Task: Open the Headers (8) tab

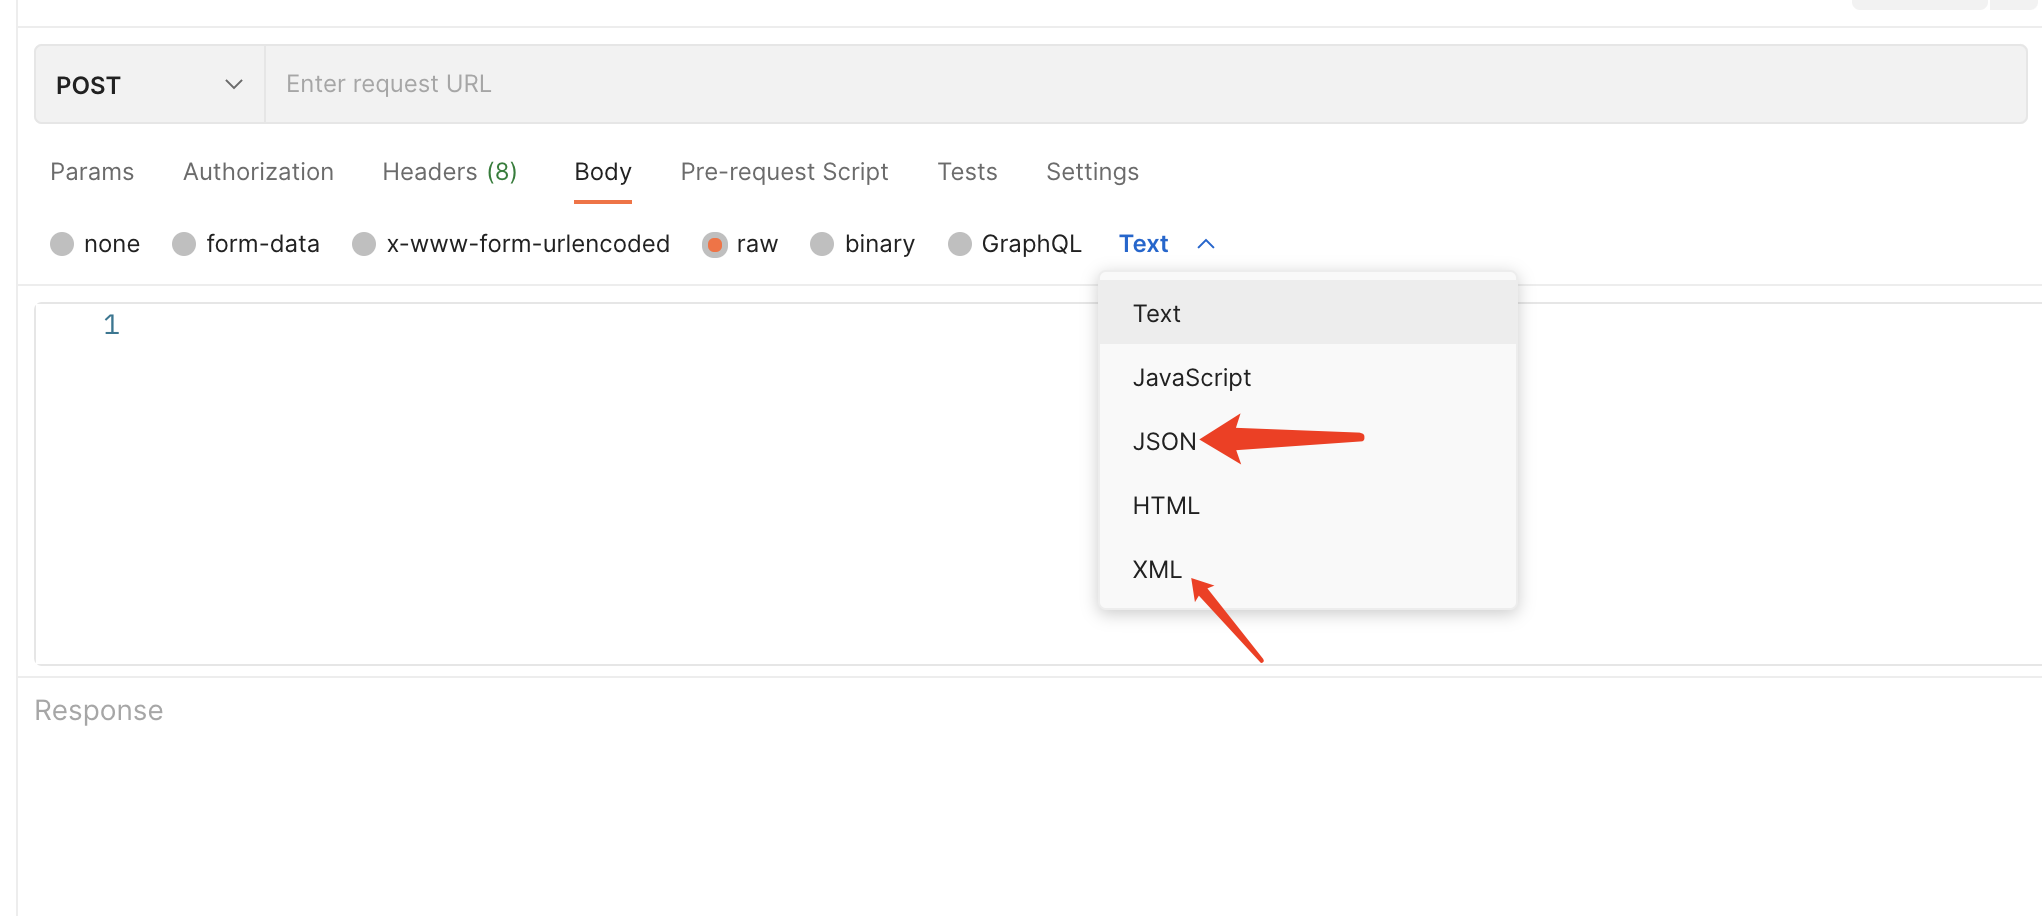Action: coord(449,172)
